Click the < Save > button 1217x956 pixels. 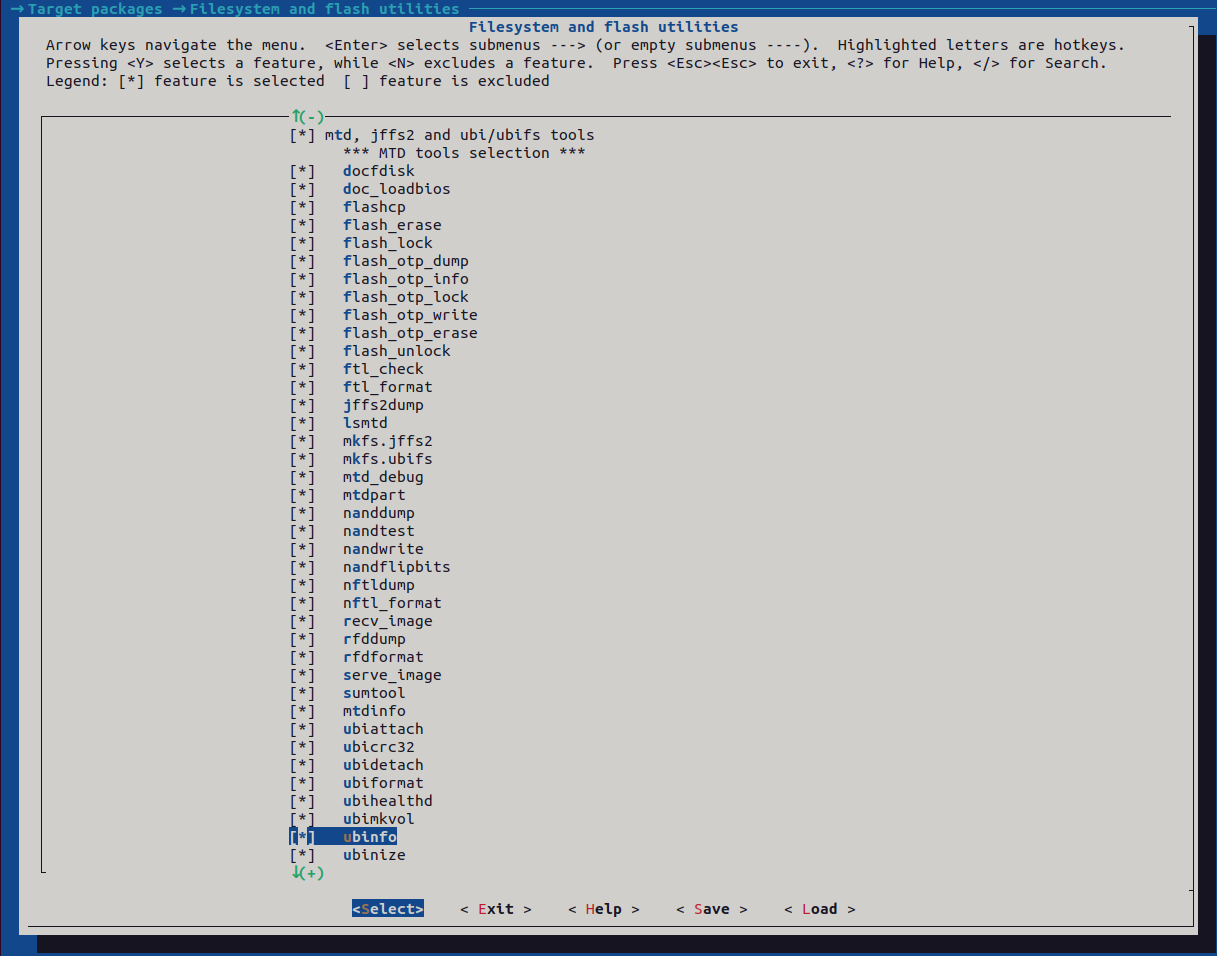click(x=712, y=909)
